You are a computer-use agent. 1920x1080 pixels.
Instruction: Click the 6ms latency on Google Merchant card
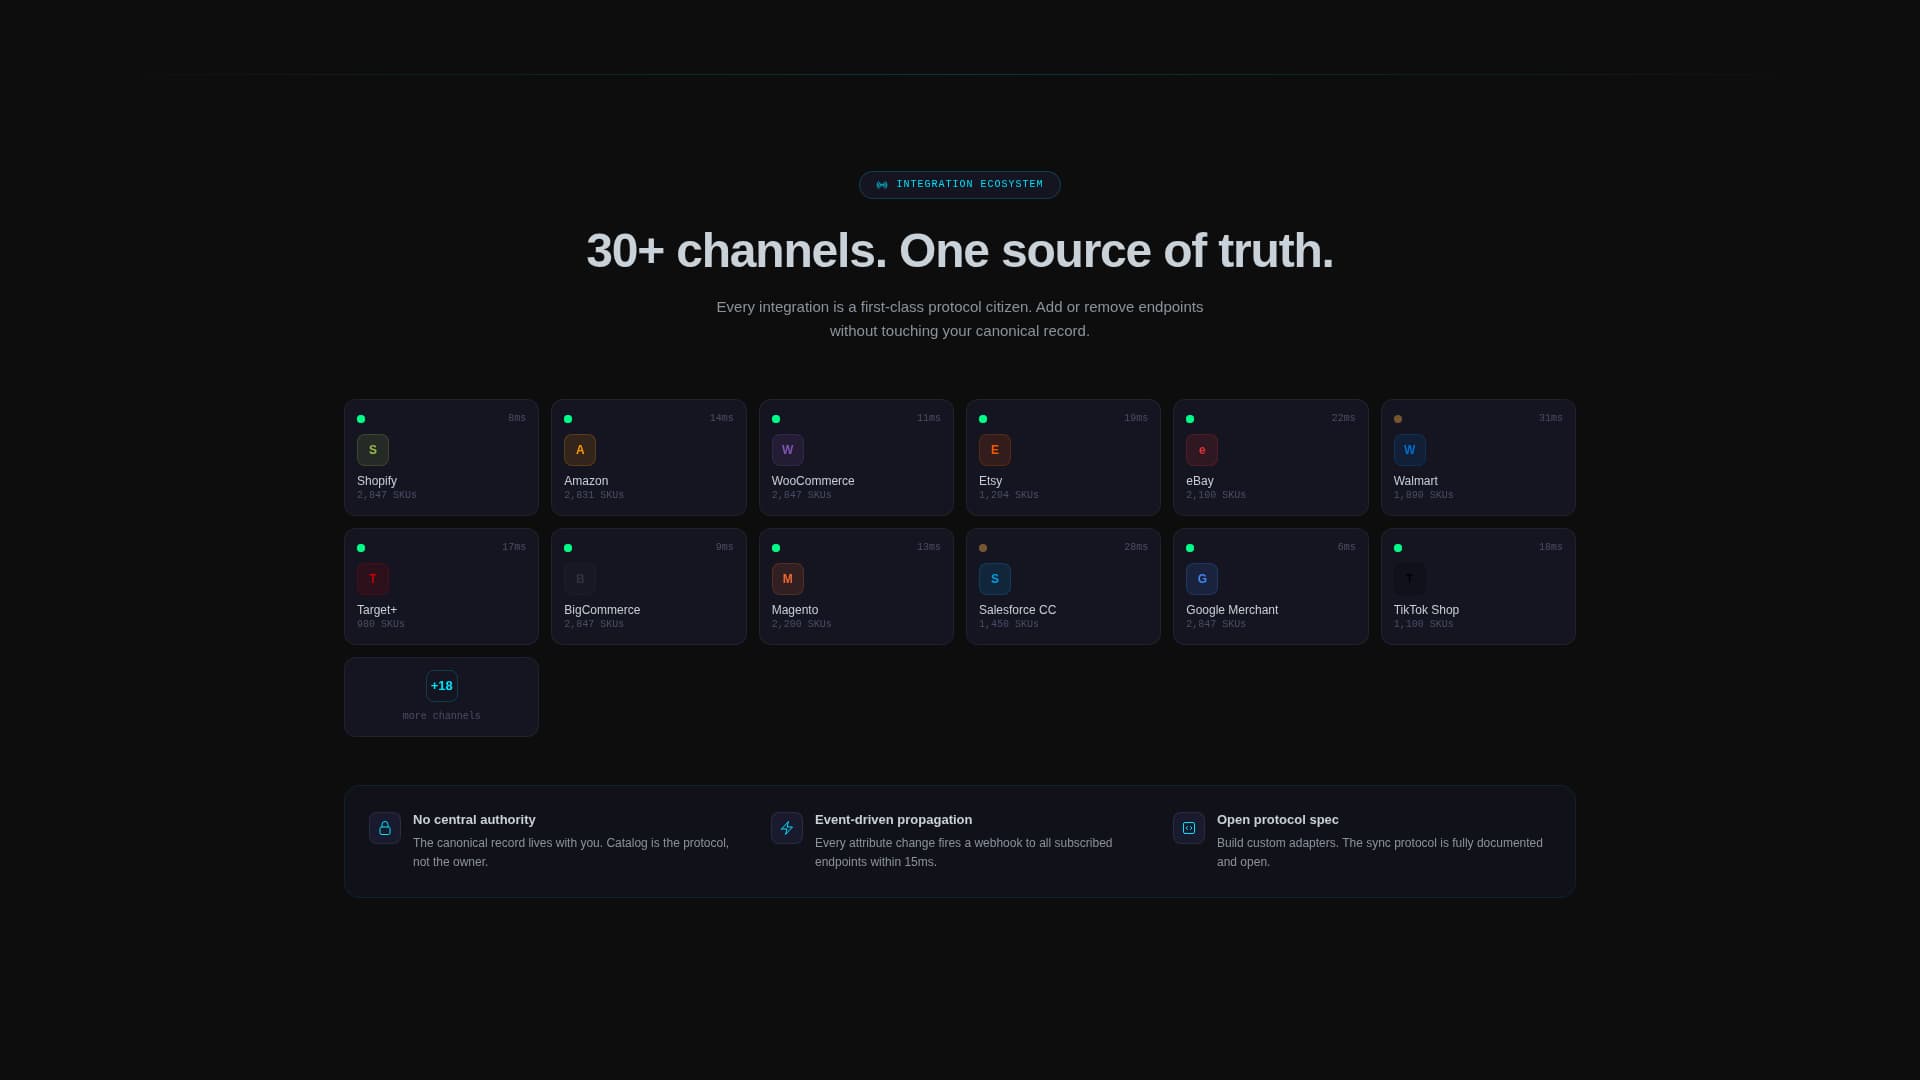coord(1347,548)
